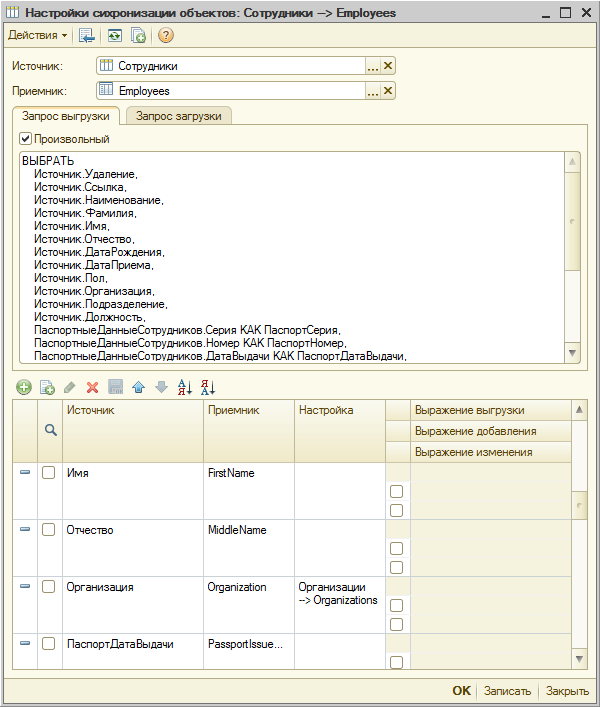Sort descending Я-А icon
The height and width of the screenshot is (707, 600).
pos(208,387)
